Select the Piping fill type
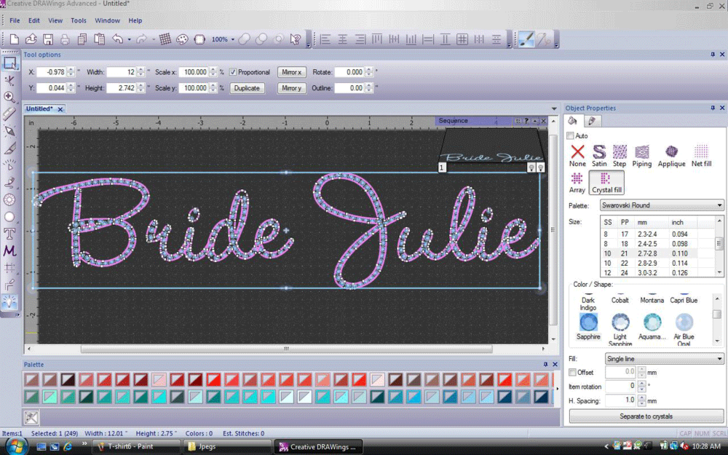 point(642,155)
